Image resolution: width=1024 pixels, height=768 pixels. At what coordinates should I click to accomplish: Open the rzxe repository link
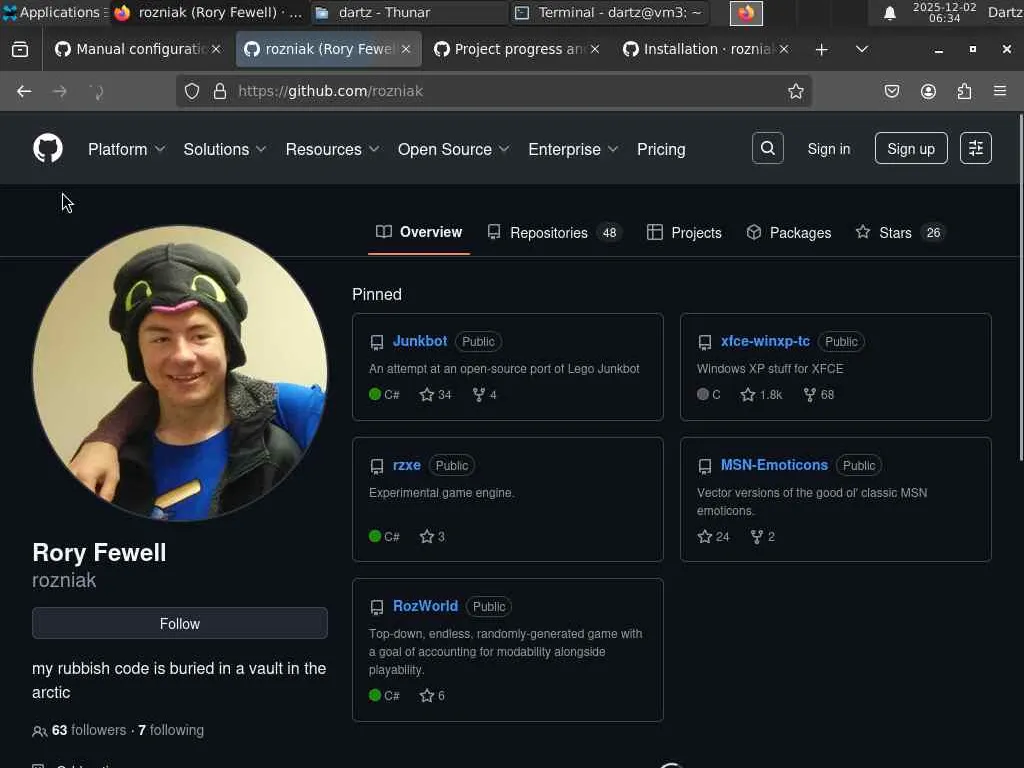[x=406, y=465]
